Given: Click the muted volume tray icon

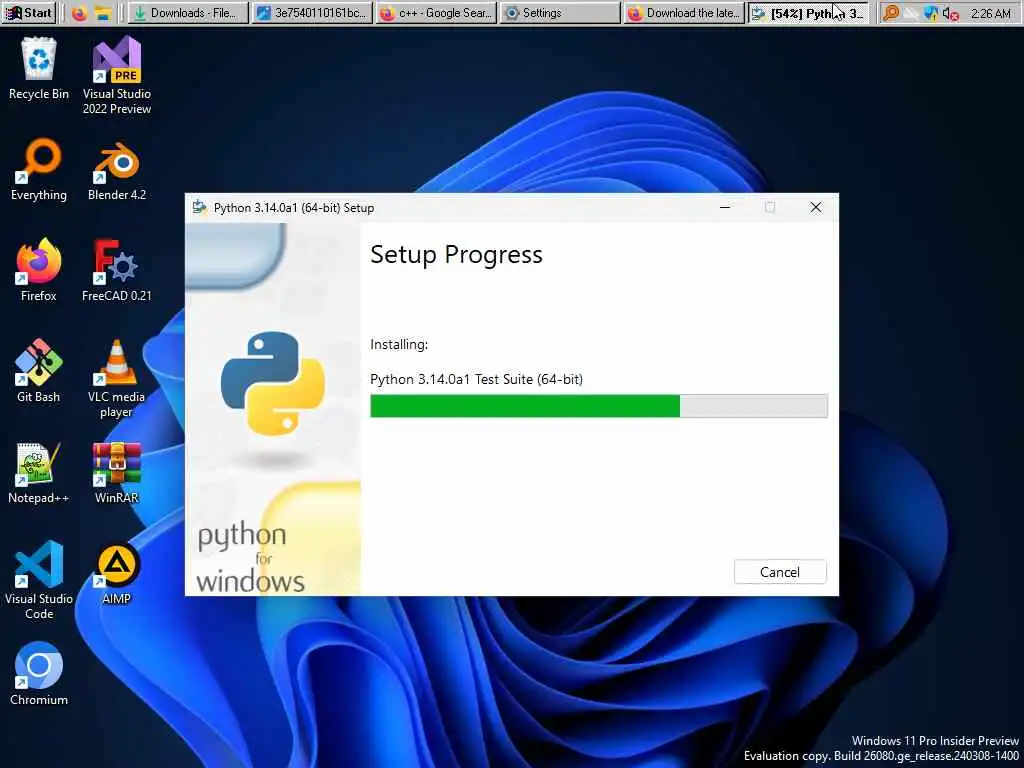Looking at the screenshot, I should [x=950, y=13].
